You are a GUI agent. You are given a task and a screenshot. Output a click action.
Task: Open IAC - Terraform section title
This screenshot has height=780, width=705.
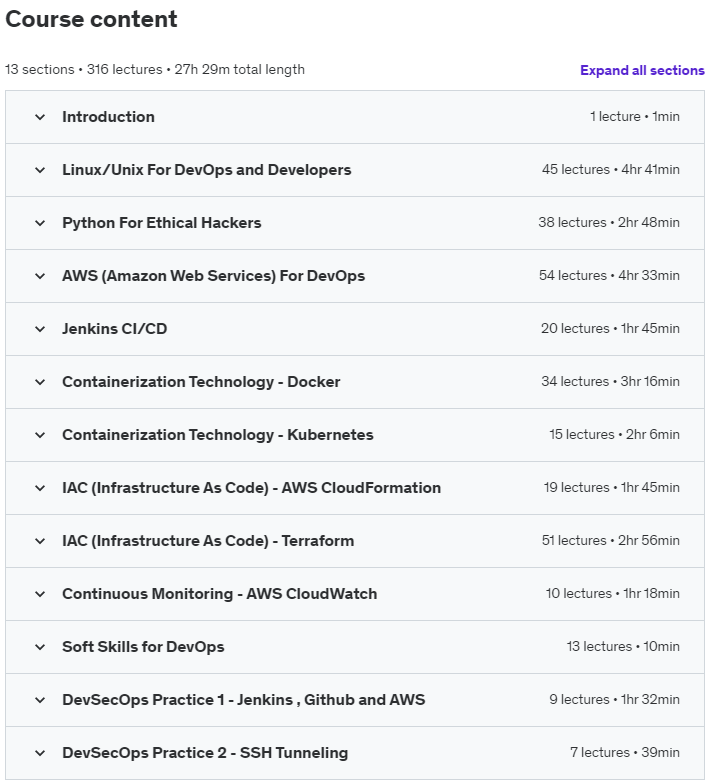tap(208, 541)
